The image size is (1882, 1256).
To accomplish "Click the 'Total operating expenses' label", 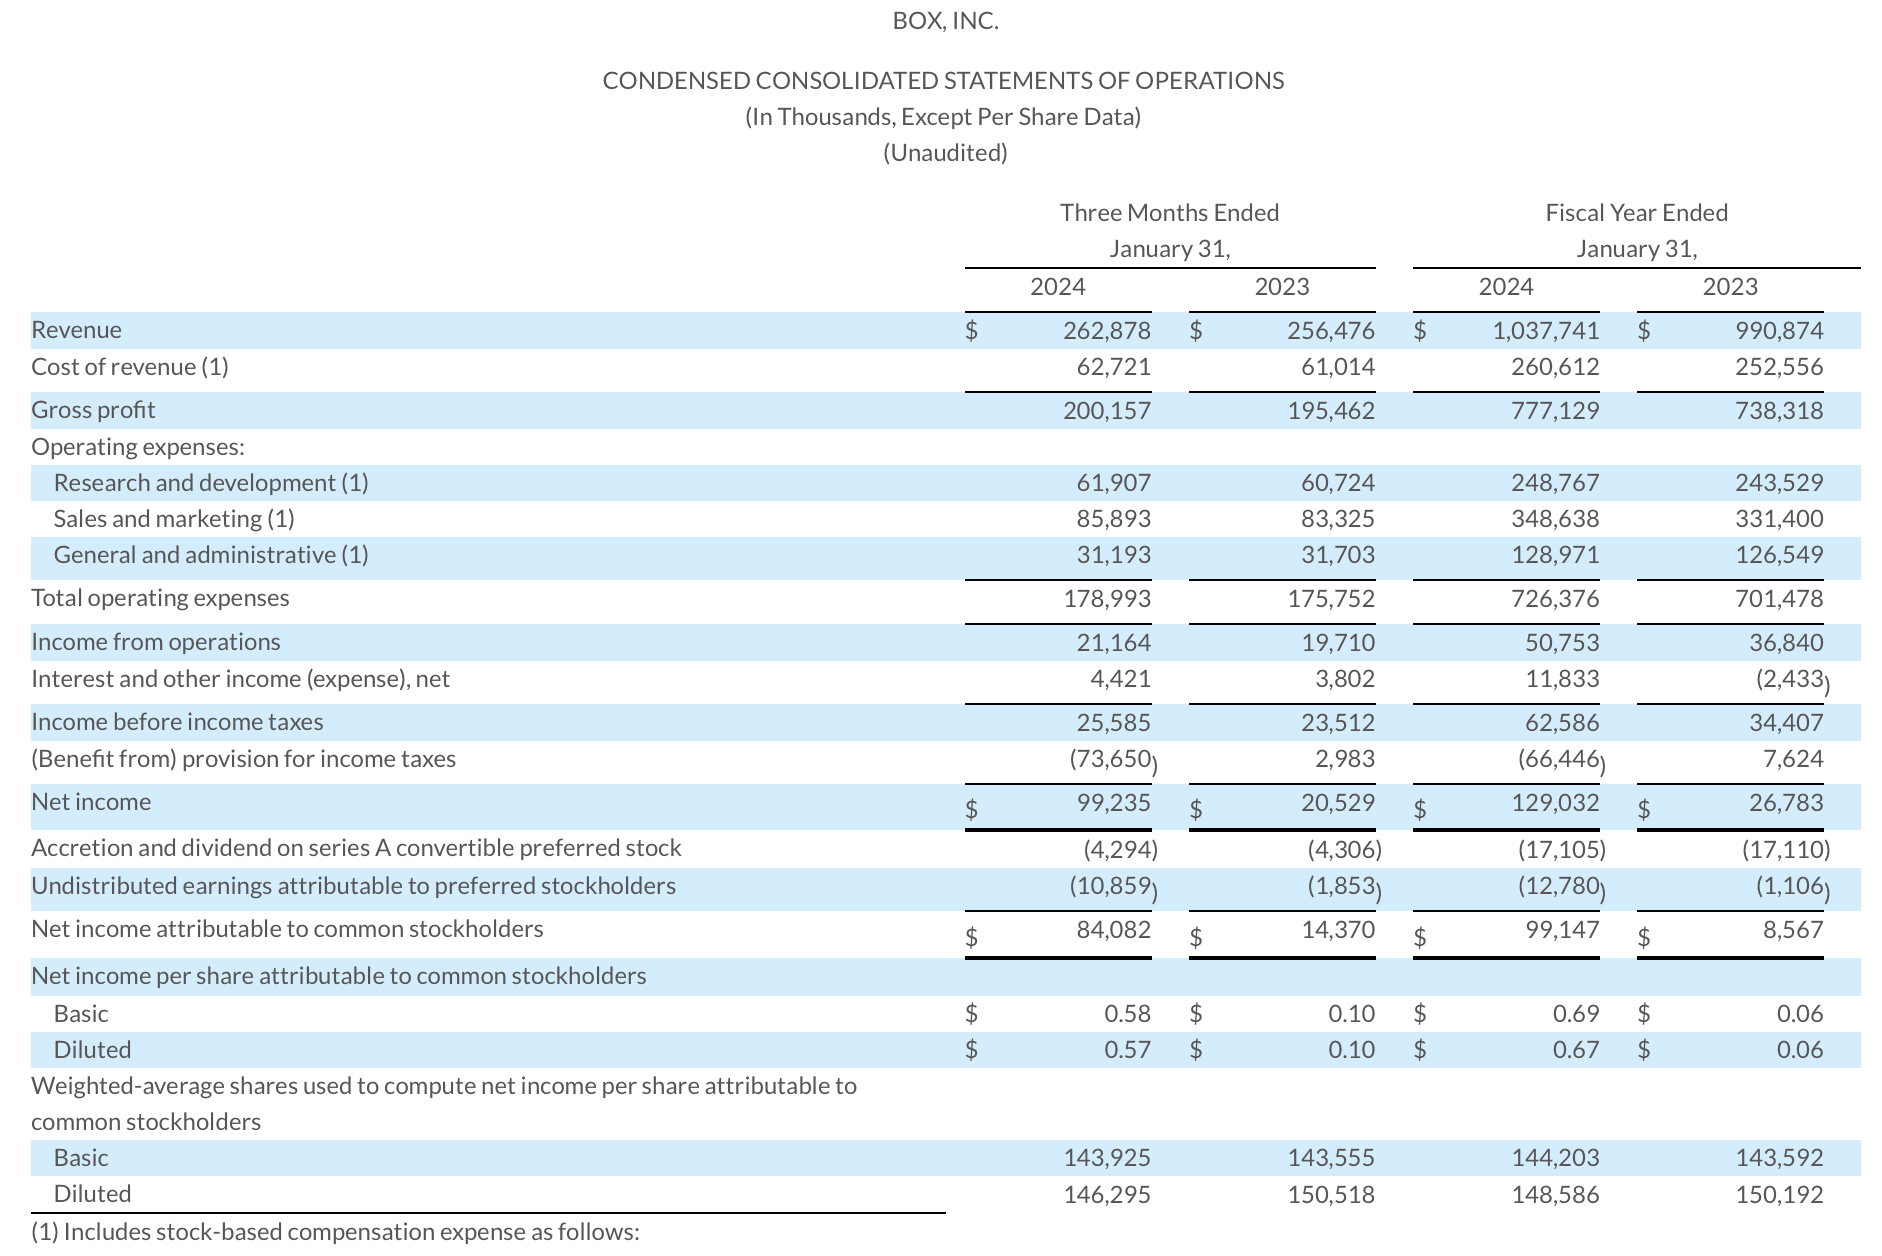I will [x=160, y=598].
